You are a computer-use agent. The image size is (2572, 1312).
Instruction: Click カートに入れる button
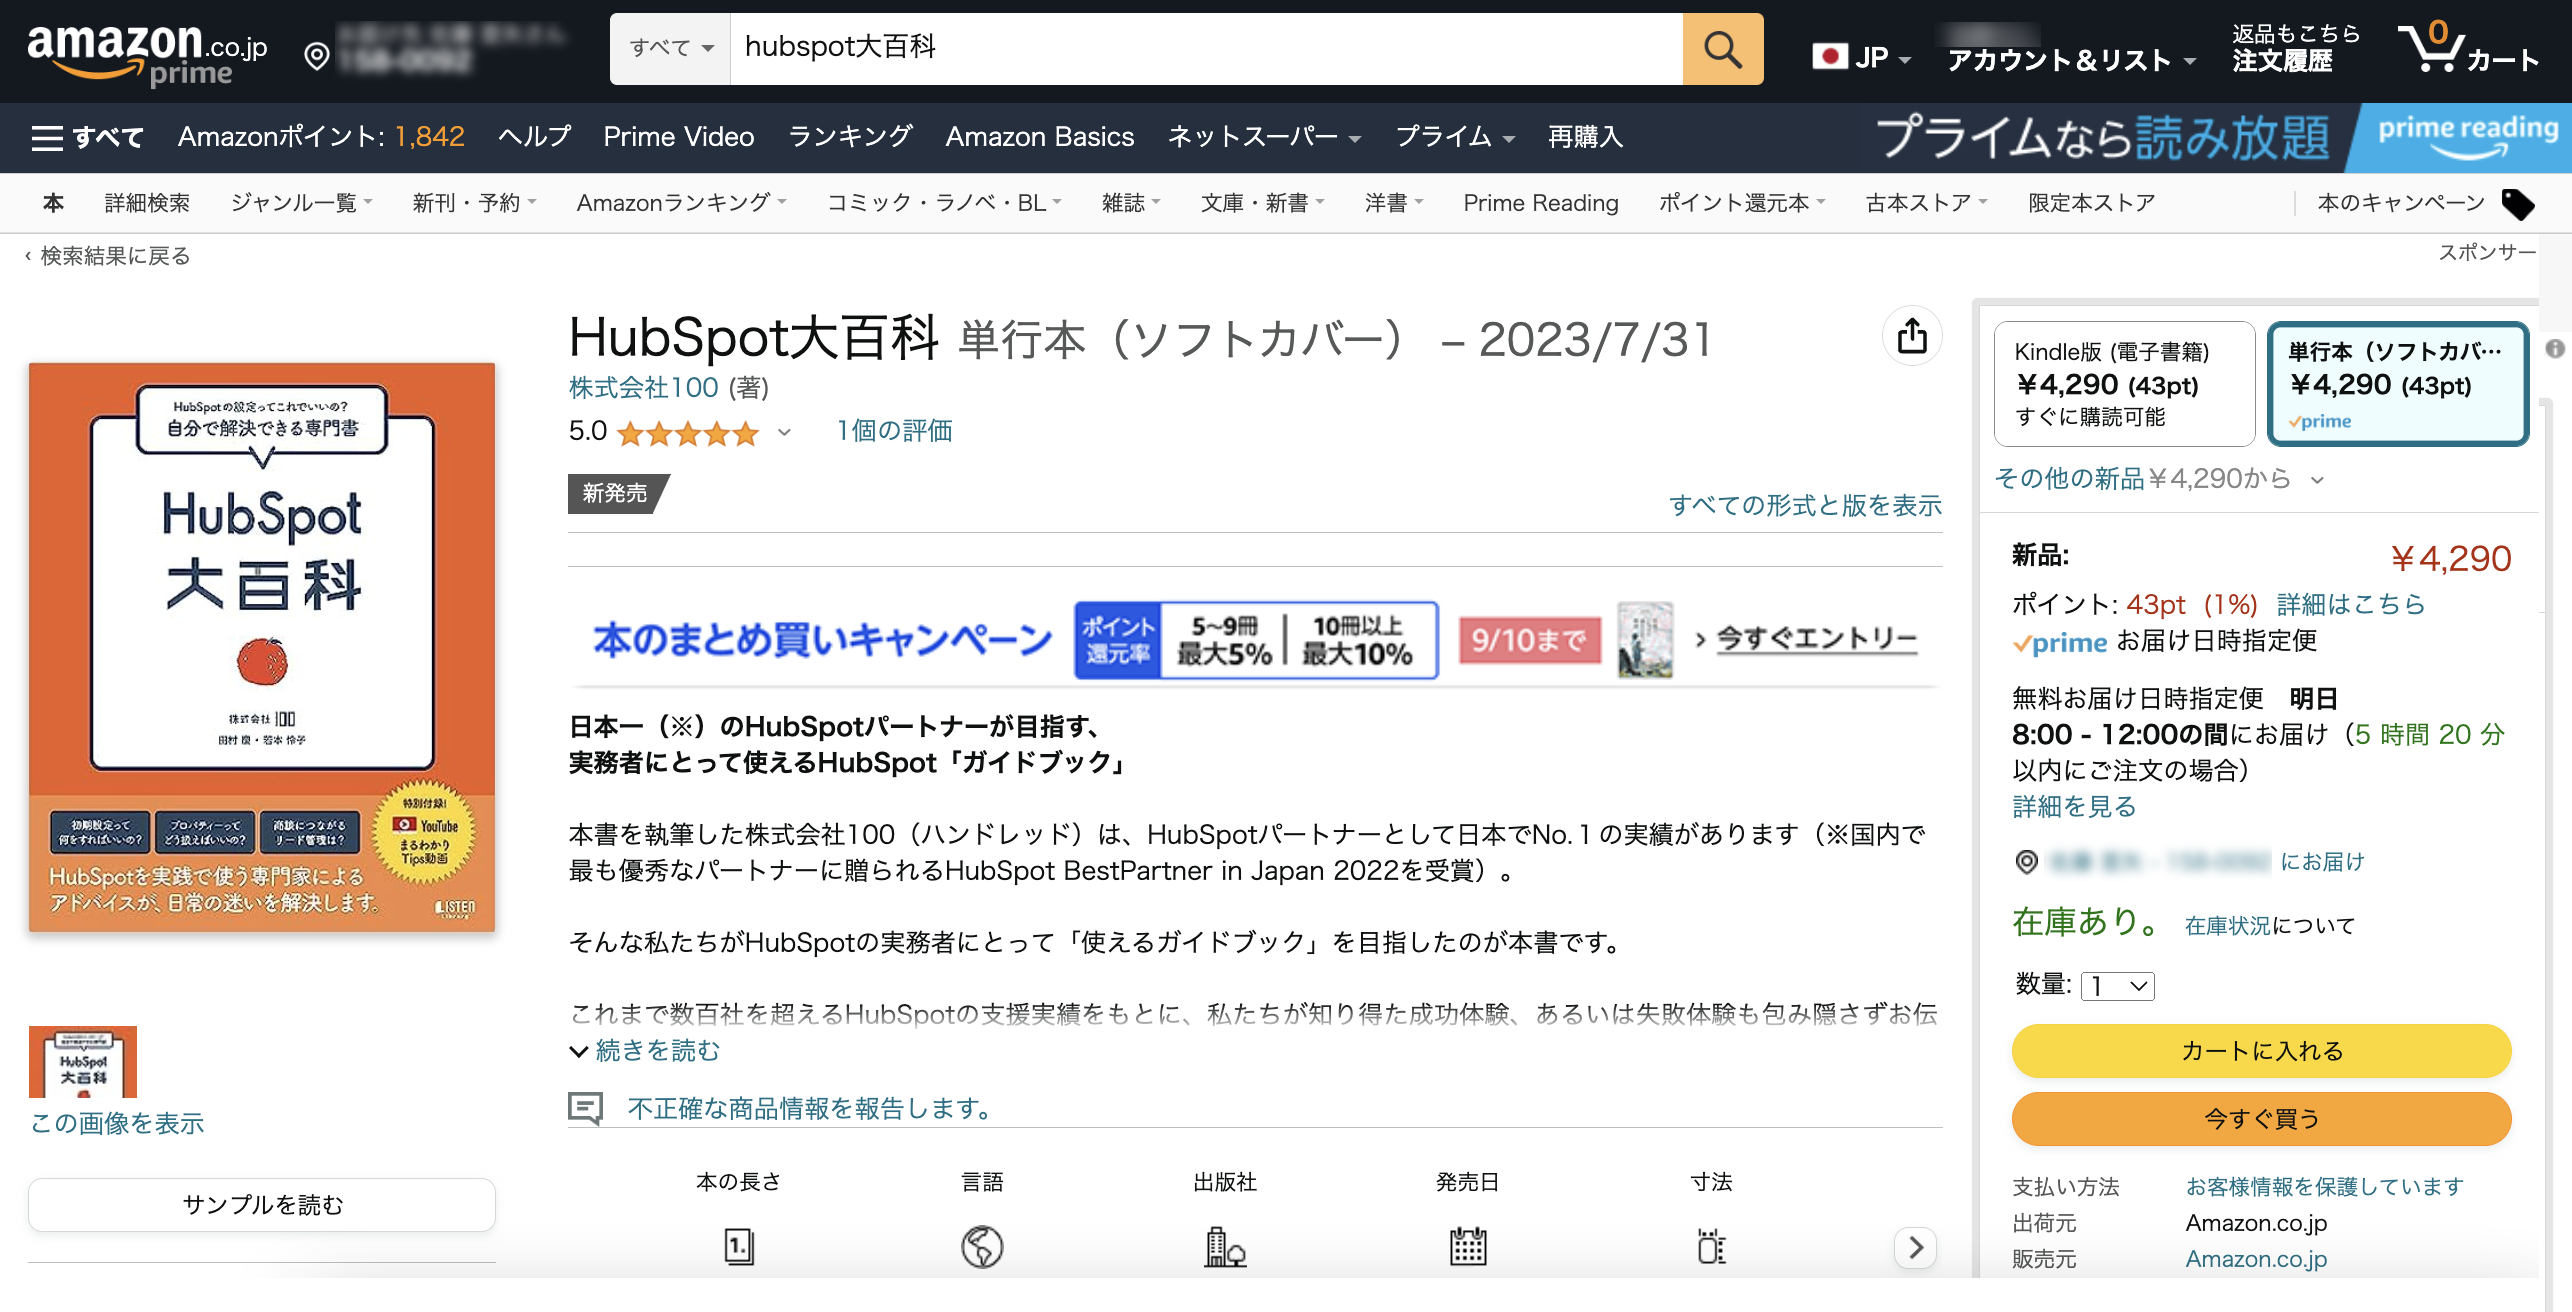click(x=2261, y=1051)
